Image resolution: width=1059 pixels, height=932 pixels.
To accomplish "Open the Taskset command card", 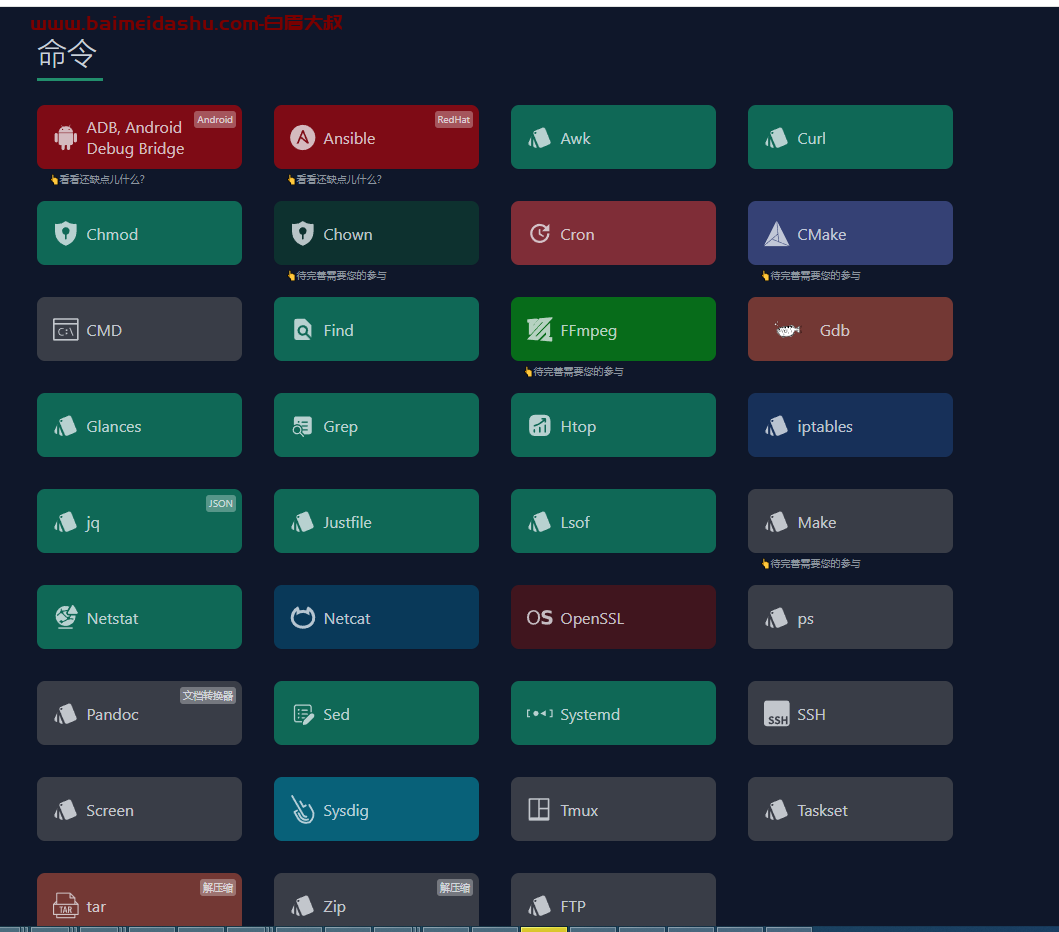I will [x=850, y=808].
